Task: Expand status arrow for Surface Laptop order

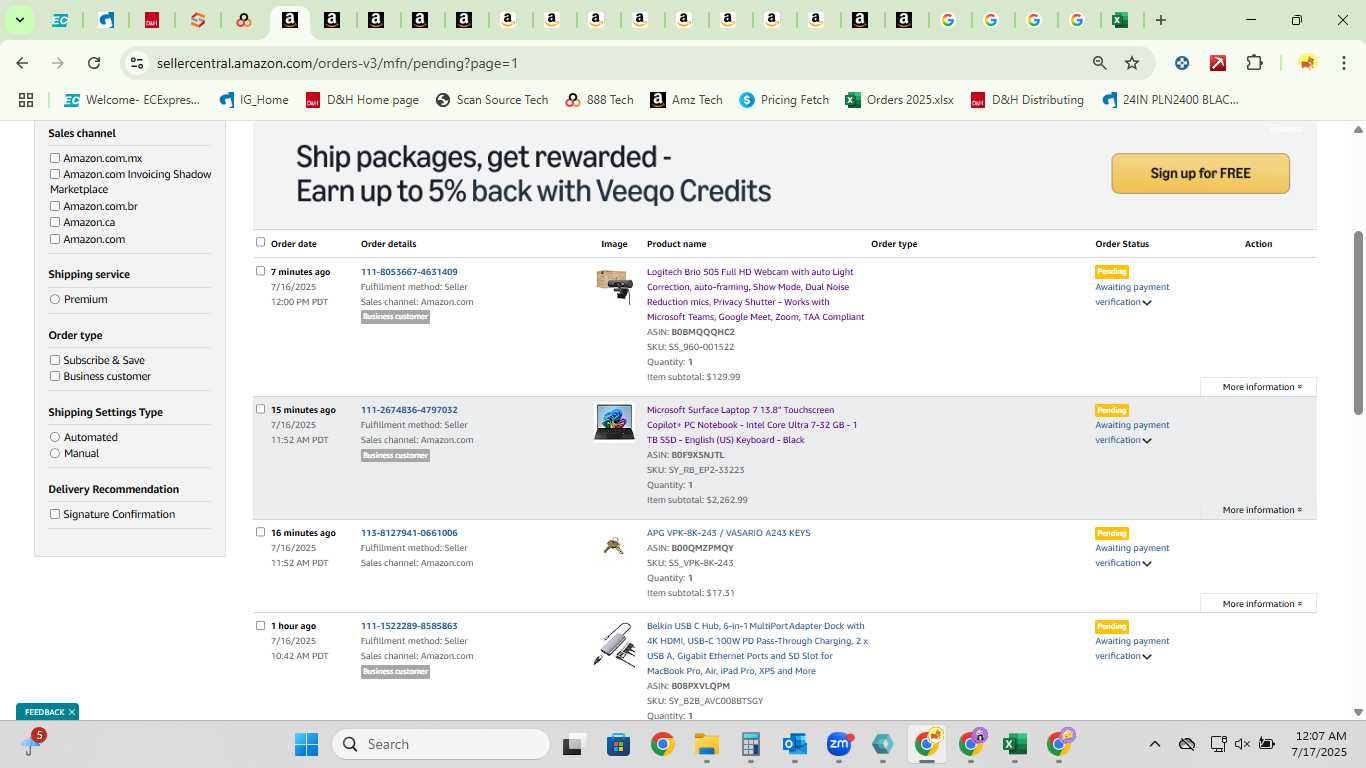Action: coord(1147,440)
